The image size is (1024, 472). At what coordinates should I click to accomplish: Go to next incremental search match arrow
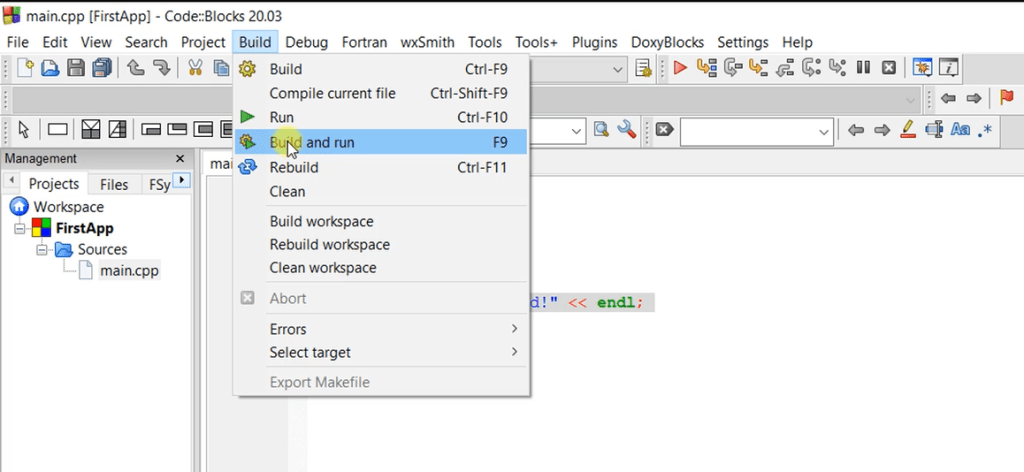coord(882,130)
